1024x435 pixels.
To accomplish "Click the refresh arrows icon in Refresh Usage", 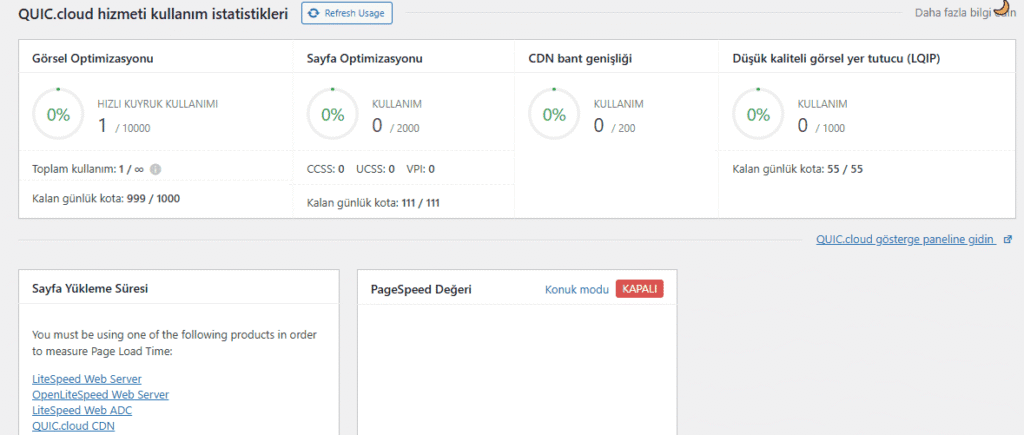I will click(315, 13).
